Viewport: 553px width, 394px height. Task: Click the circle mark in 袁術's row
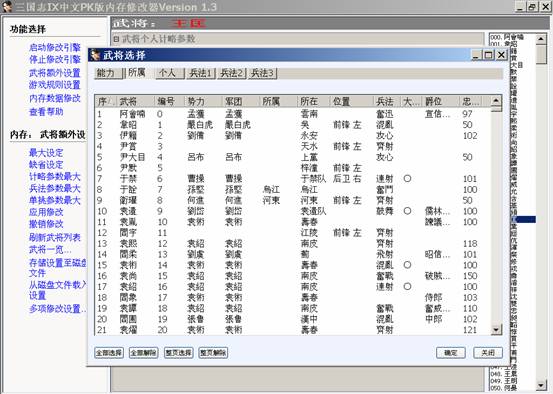click(407, 265)
